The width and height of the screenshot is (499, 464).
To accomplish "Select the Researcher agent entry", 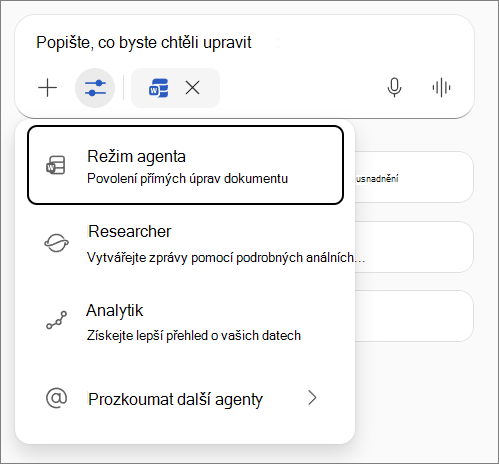I will point(185,244).
